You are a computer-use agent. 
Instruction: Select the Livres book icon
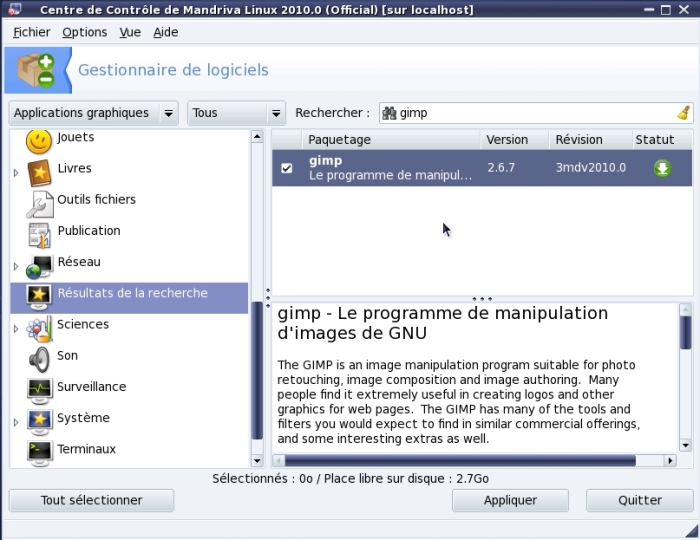click(39, 173)
